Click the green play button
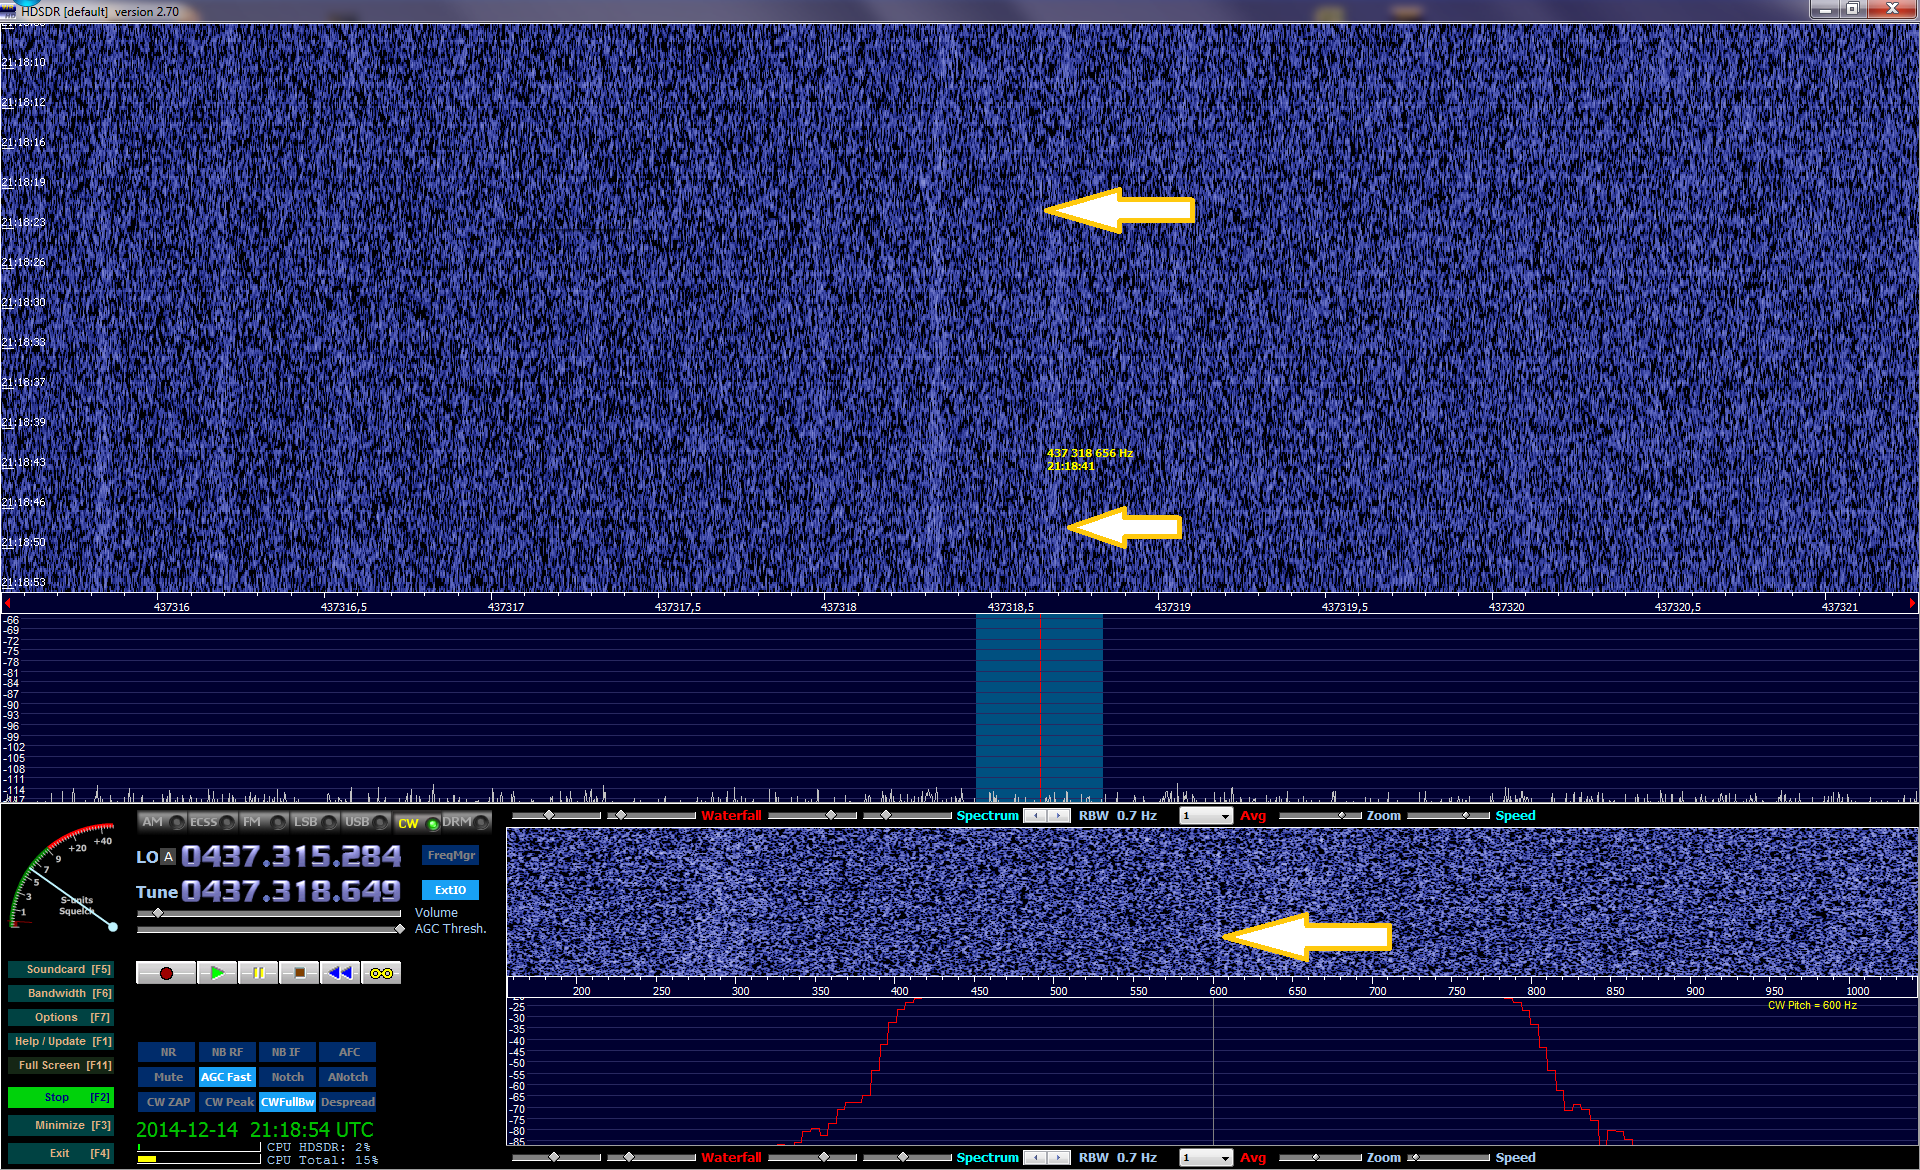The width and height of the screenshot is (1920, 1170). (217, 973)
